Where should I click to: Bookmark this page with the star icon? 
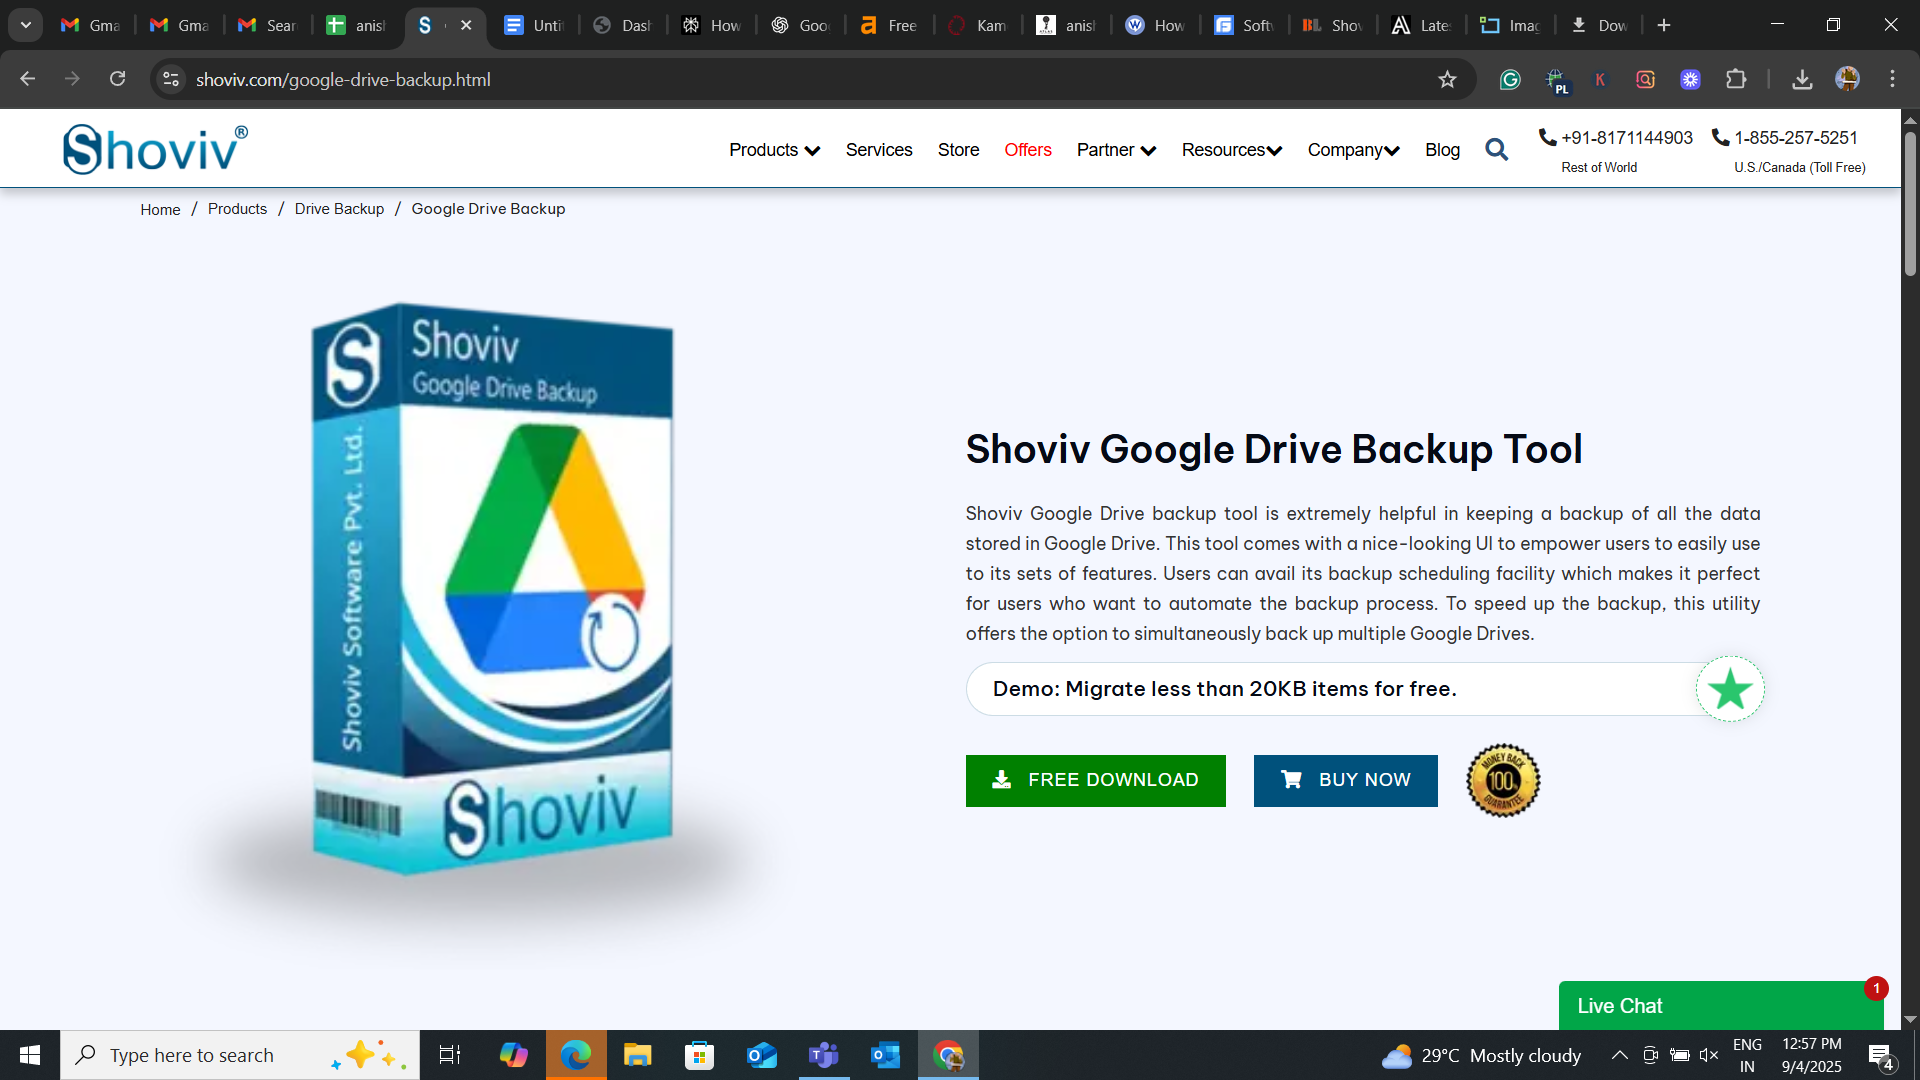point(1447,79)
